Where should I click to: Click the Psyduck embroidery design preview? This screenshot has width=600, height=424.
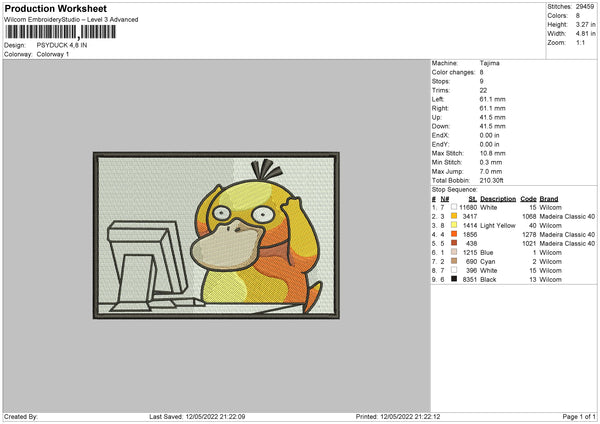pos(216,235)
